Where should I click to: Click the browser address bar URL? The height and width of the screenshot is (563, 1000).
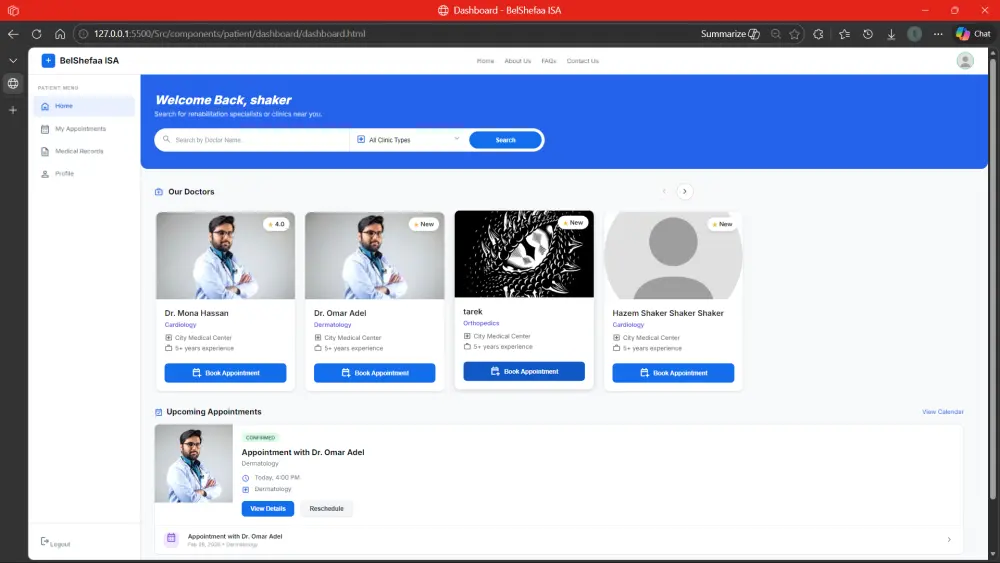[x=230, y=34]
